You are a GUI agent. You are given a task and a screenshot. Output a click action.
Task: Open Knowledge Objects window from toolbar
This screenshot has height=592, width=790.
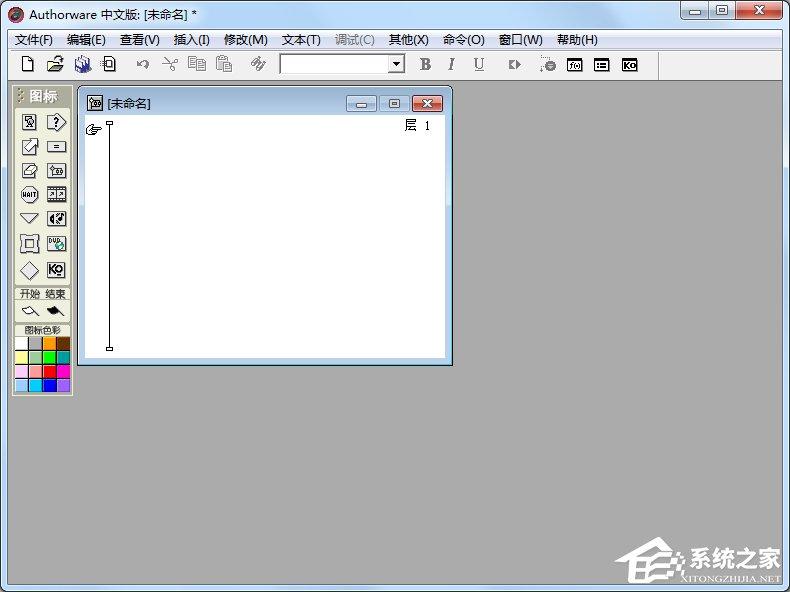[629, 65]
